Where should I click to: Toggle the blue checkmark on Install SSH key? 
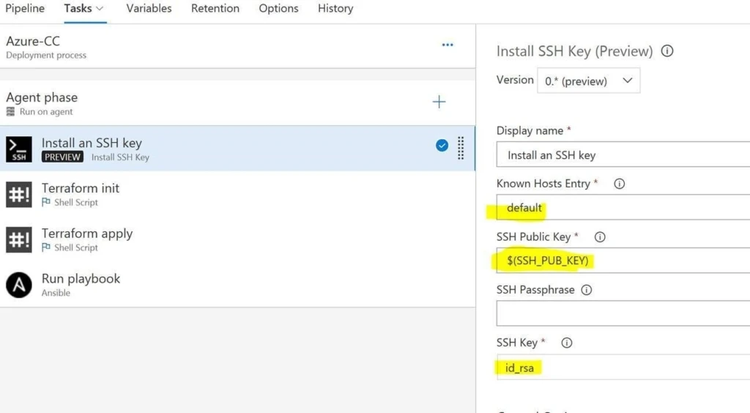442,145
